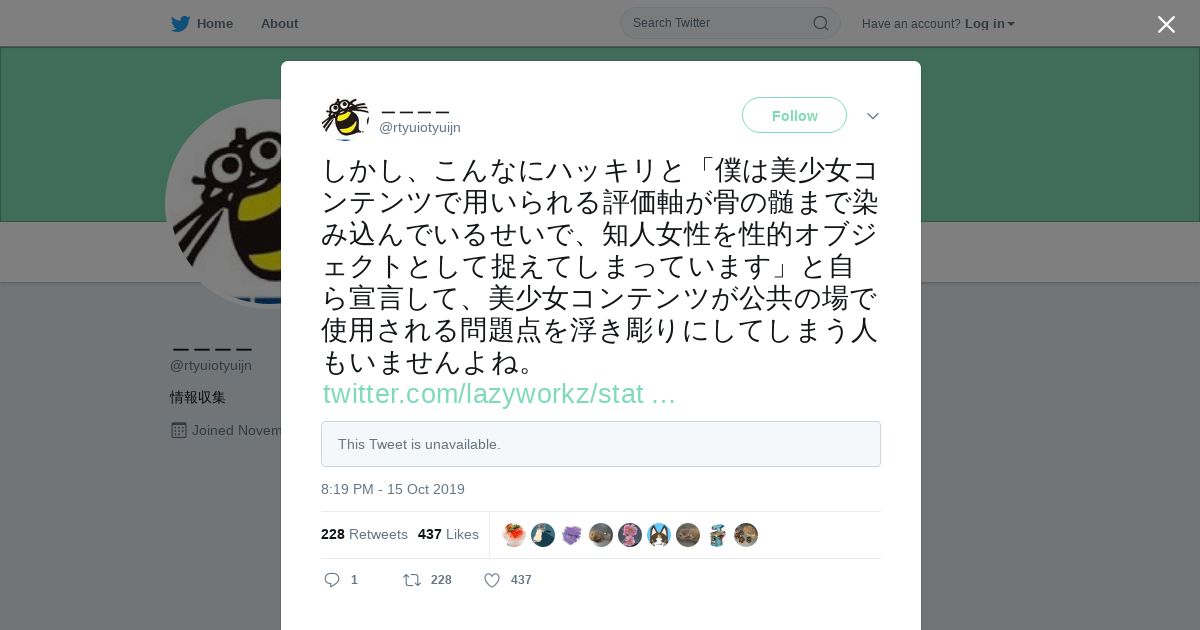View the 437 Likes list
The height and width of the screenshot is (630, 1200).
pyautogui.click(x=448, y=535)
